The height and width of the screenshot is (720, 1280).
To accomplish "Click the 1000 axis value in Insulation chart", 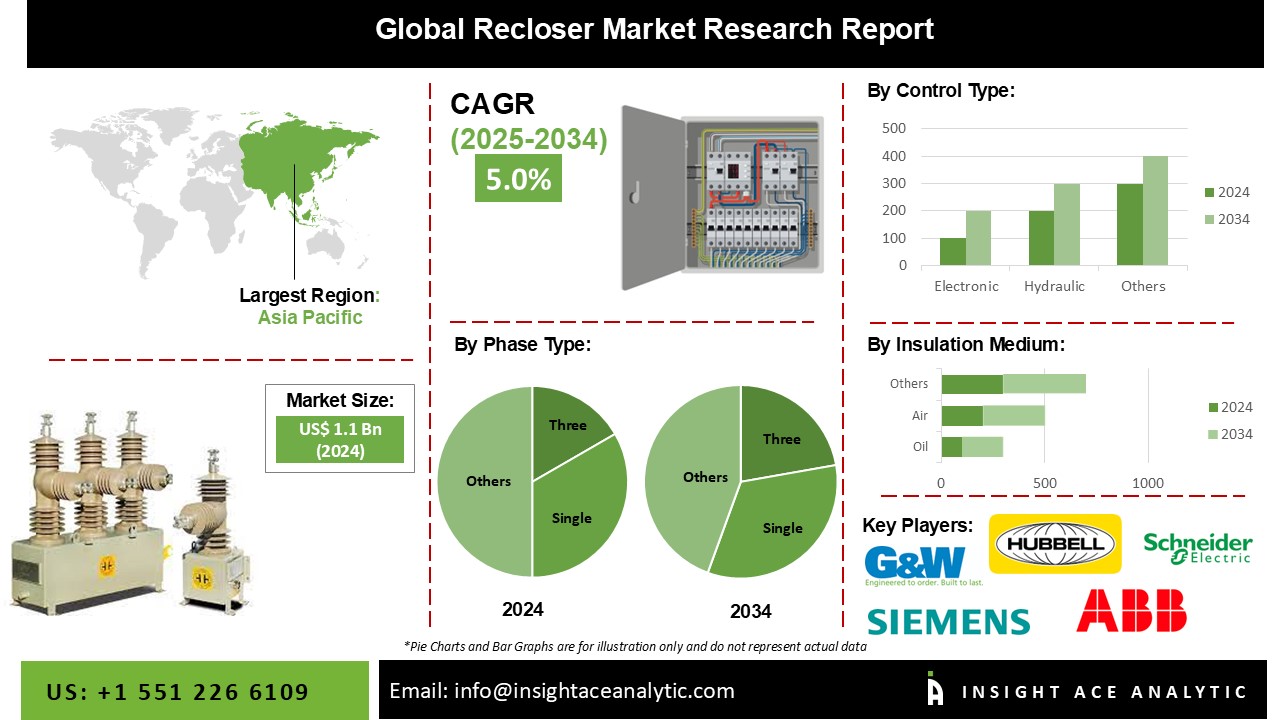I will 1148,483.
